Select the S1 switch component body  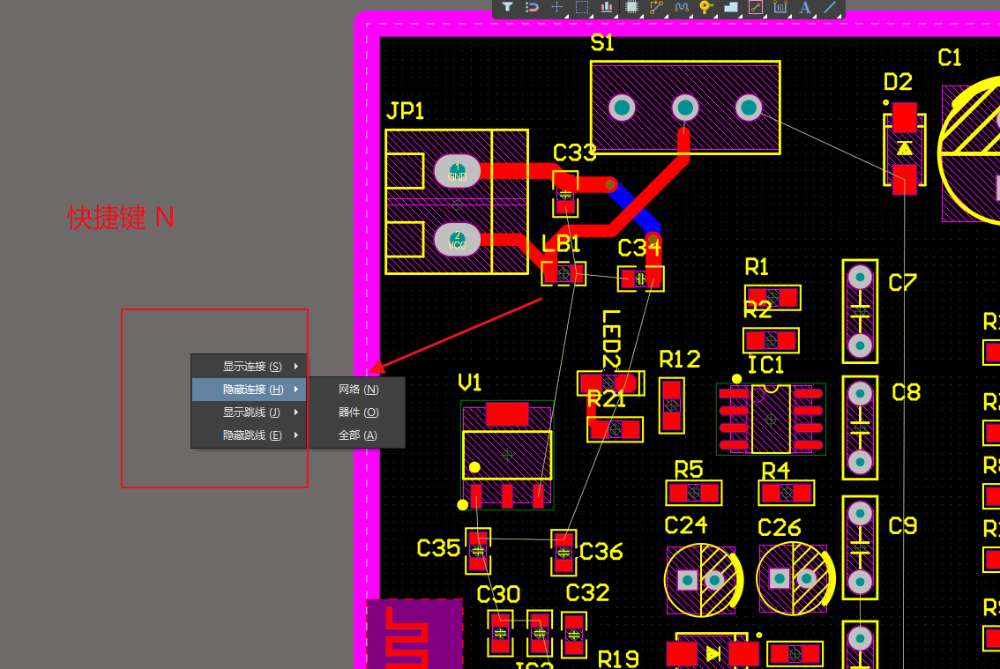[x=685, y=107]
